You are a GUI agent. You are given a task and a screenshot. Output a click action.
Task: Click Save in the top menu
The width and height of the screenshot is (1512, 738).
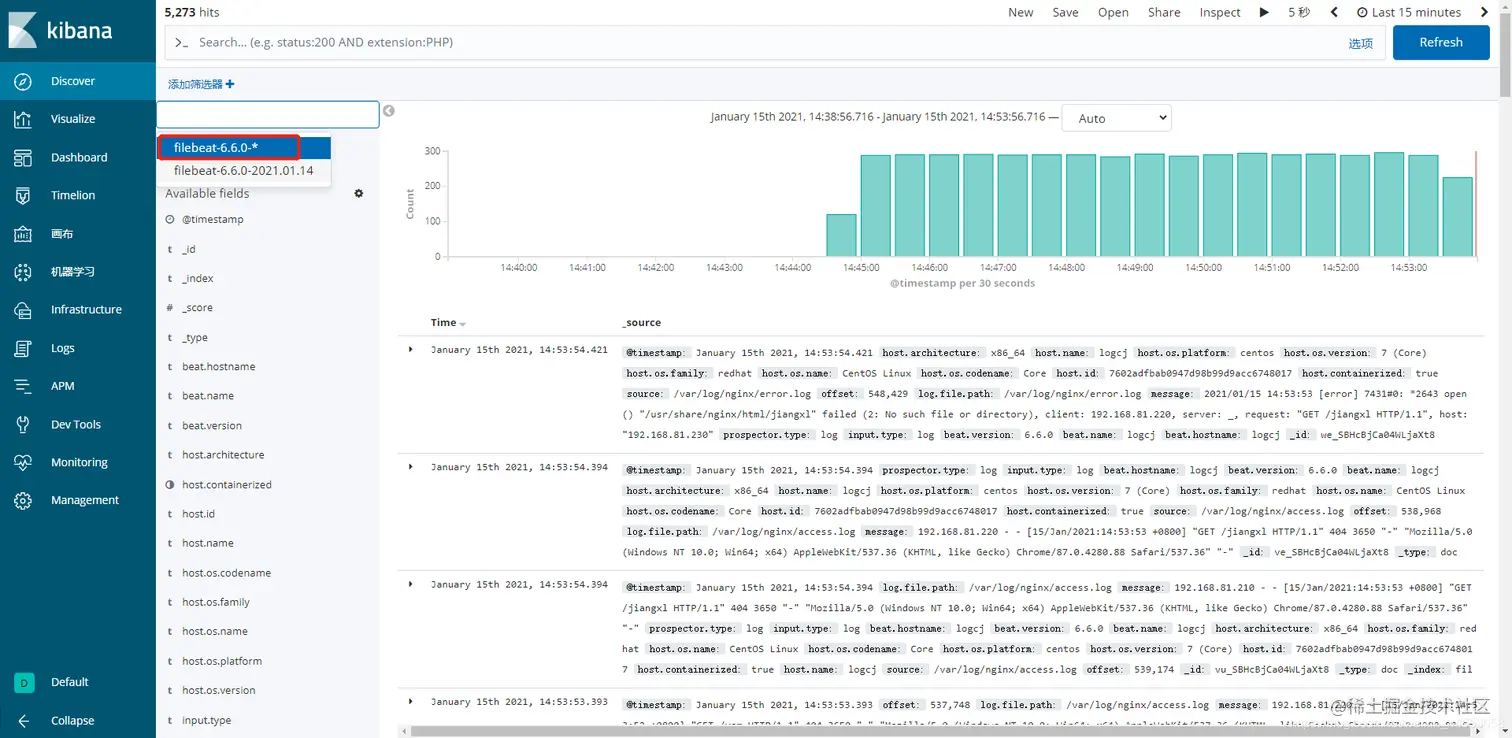click(x=1065, y=12)
